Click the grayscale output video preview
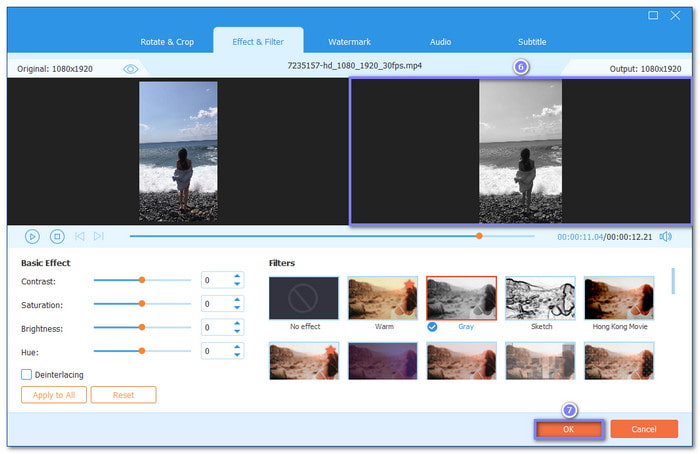The image size is (700, 454). pos(520,151)
